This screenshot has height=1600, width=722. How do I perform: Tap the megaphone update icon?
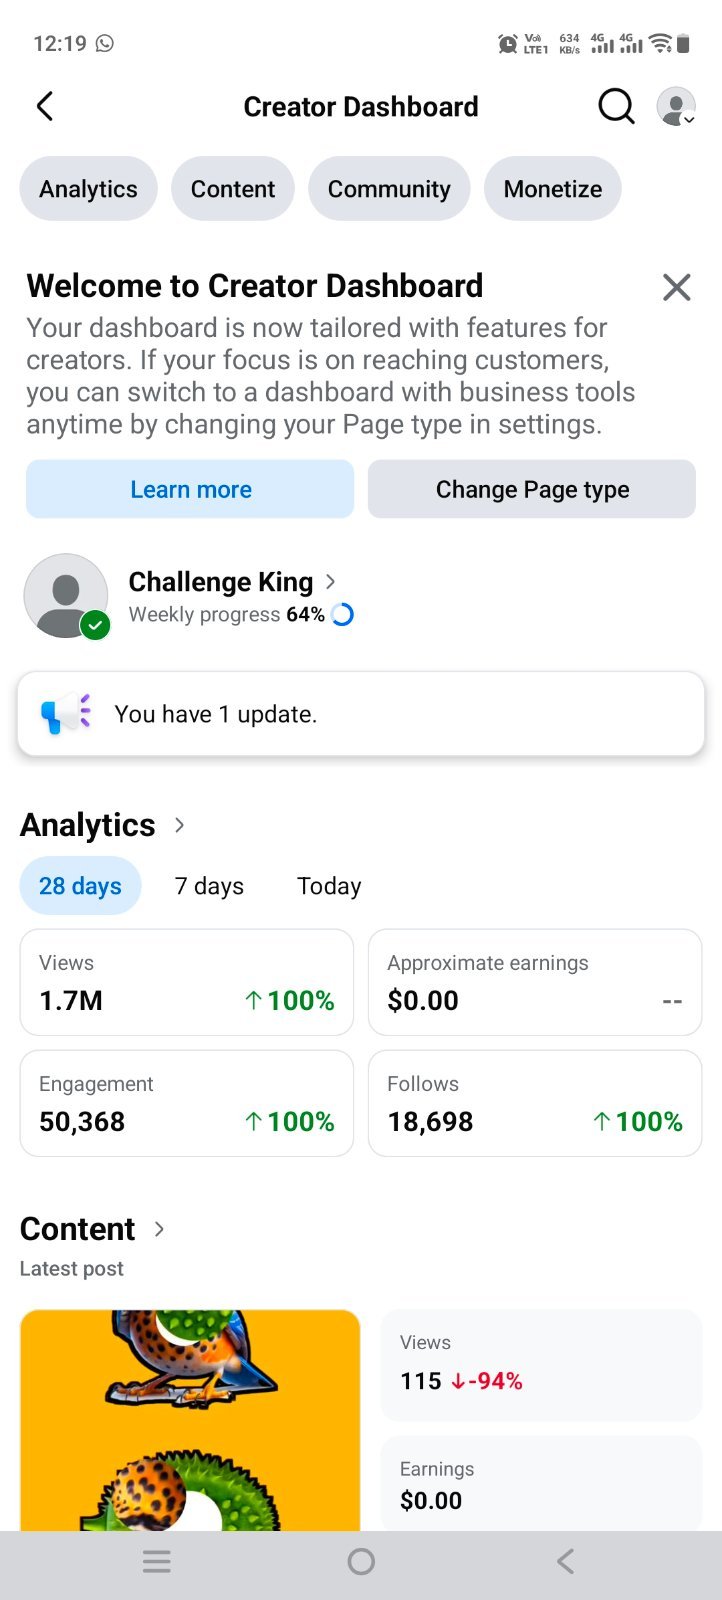66,714
